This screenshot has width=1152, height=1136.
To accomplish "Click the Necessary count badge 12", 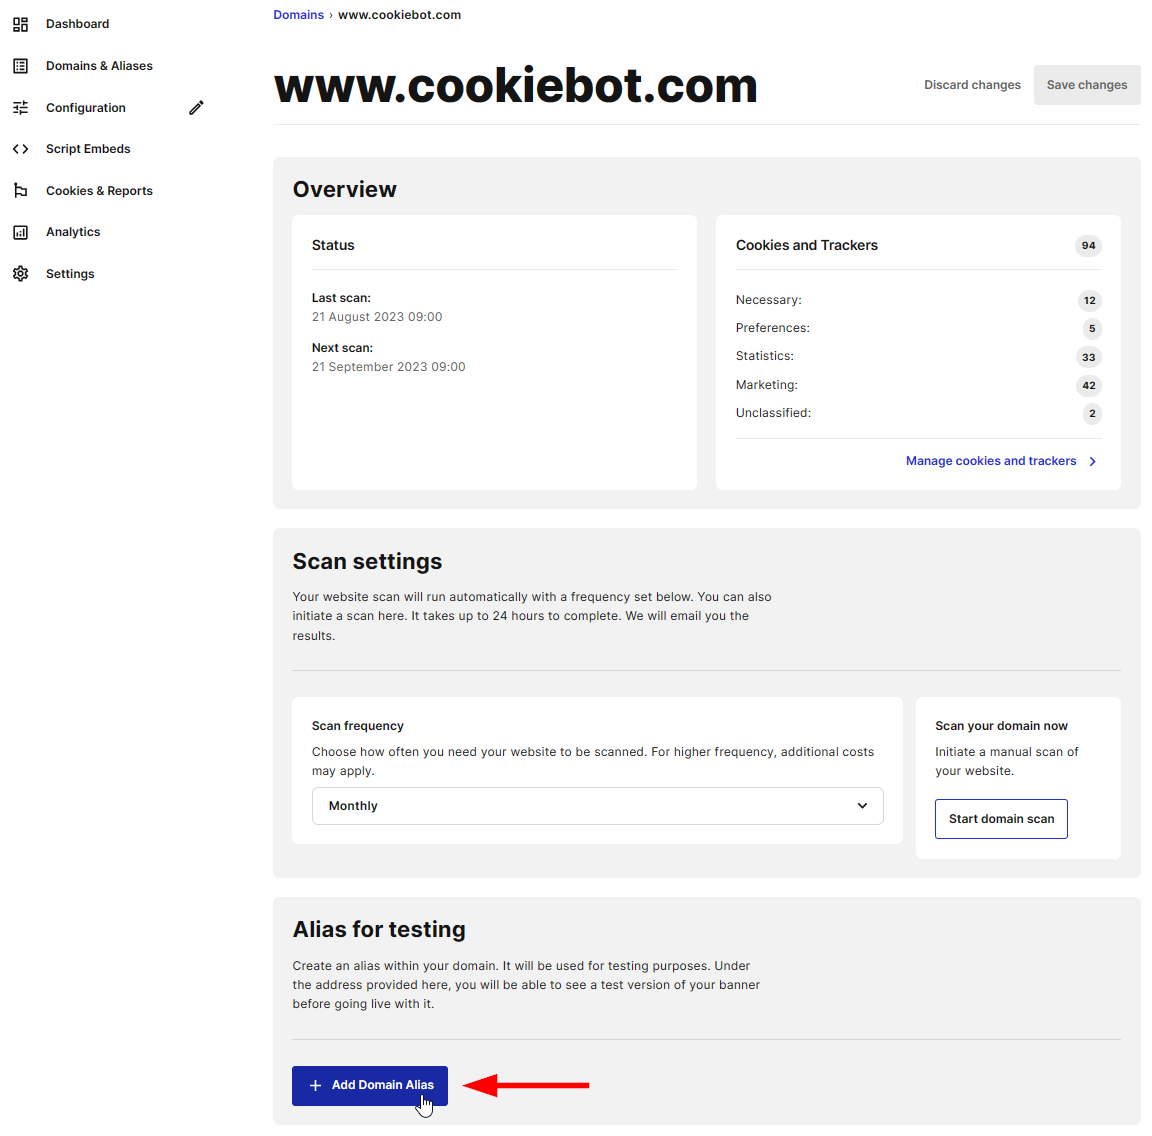I will tap(1090, 301).
